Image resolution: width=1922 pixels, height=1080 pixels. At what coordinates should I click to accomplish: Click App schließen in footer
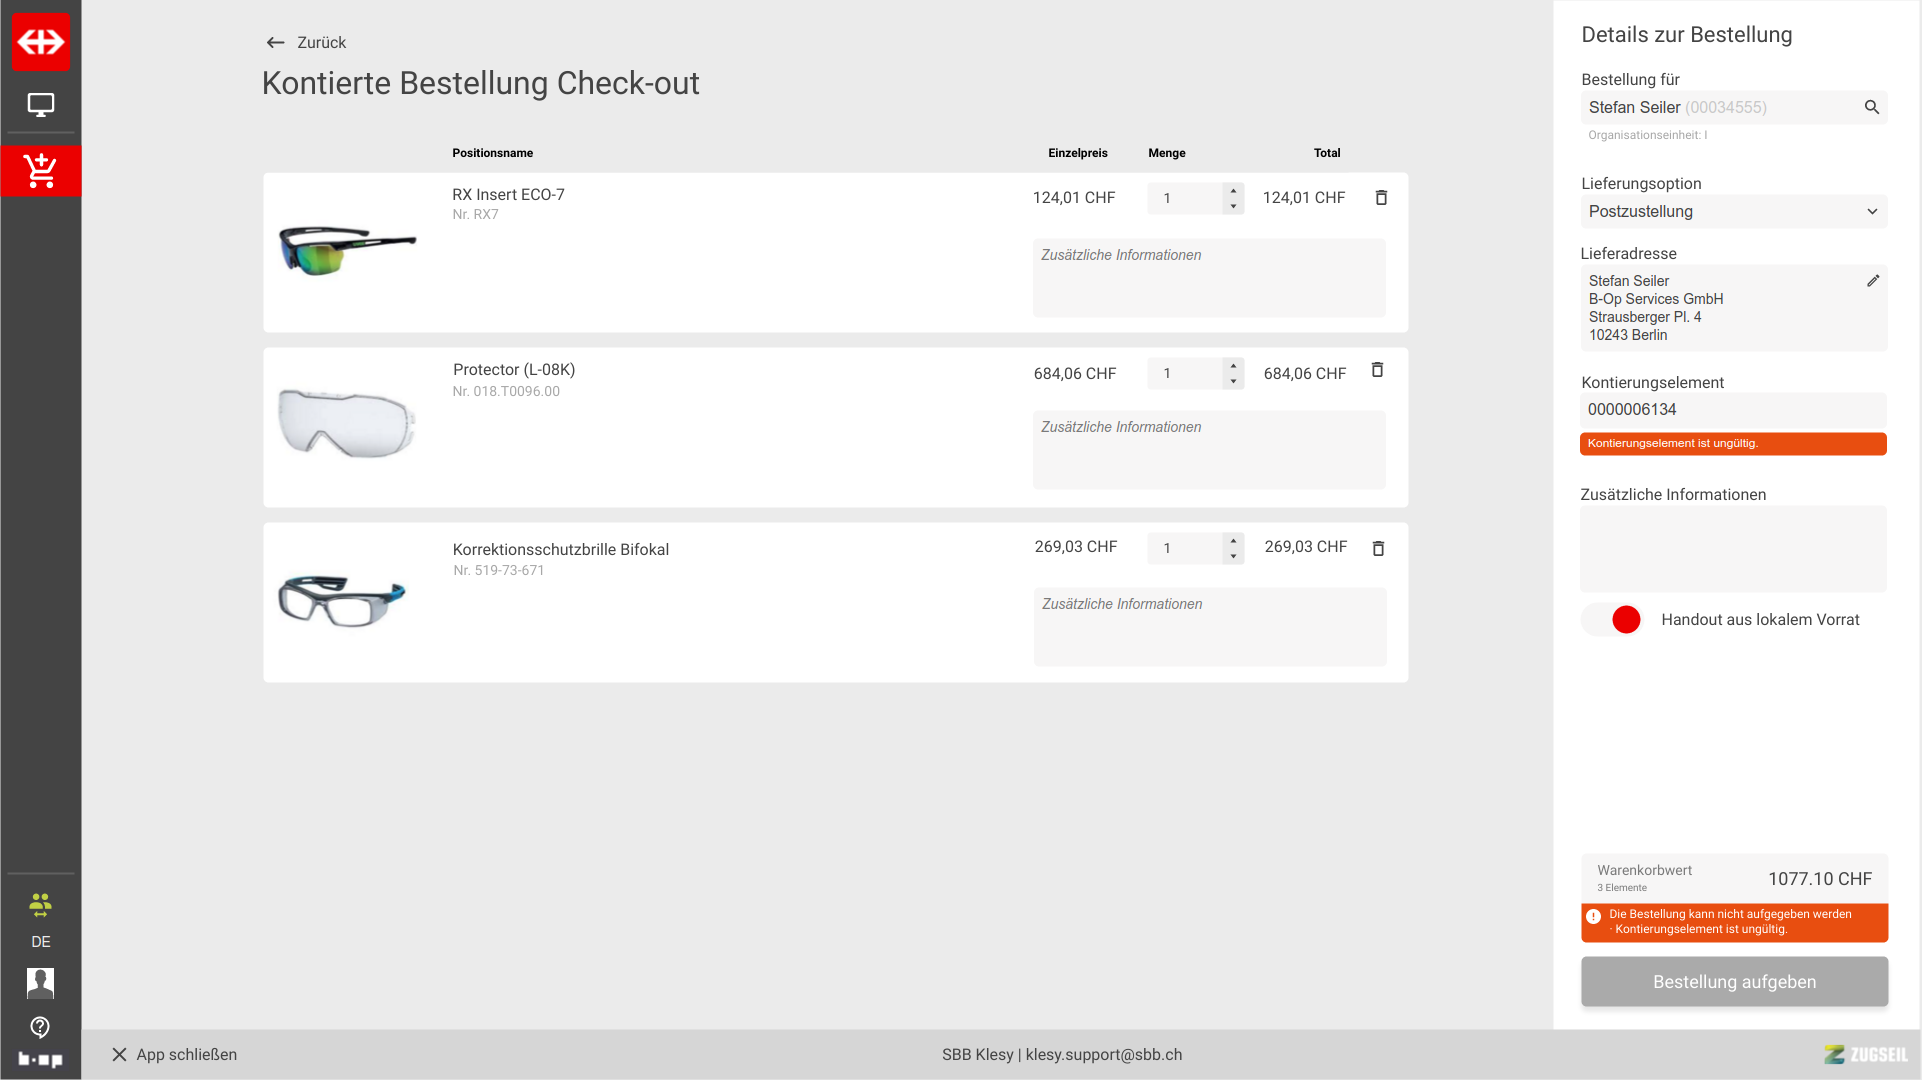[174, 1054]
